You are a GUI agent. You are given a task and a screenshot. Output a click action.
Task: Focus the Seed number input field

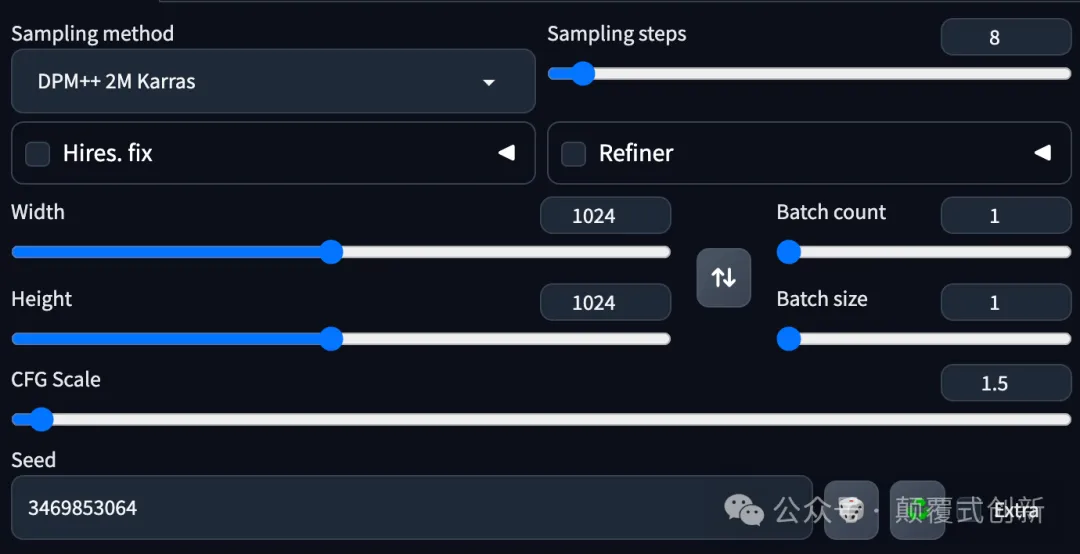pos(412,508)
